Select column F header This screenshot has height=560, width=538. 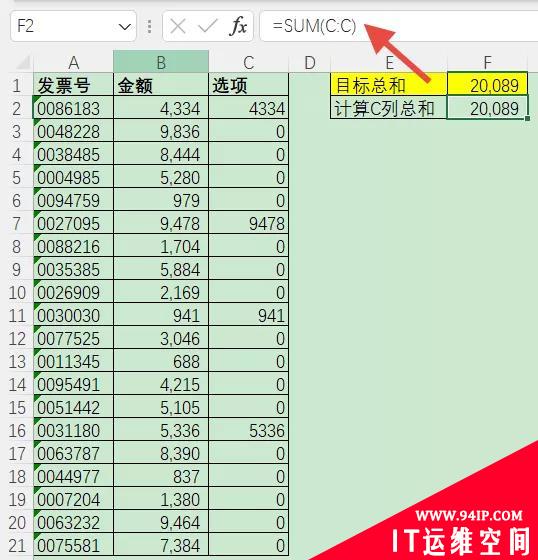coord(487,62)
